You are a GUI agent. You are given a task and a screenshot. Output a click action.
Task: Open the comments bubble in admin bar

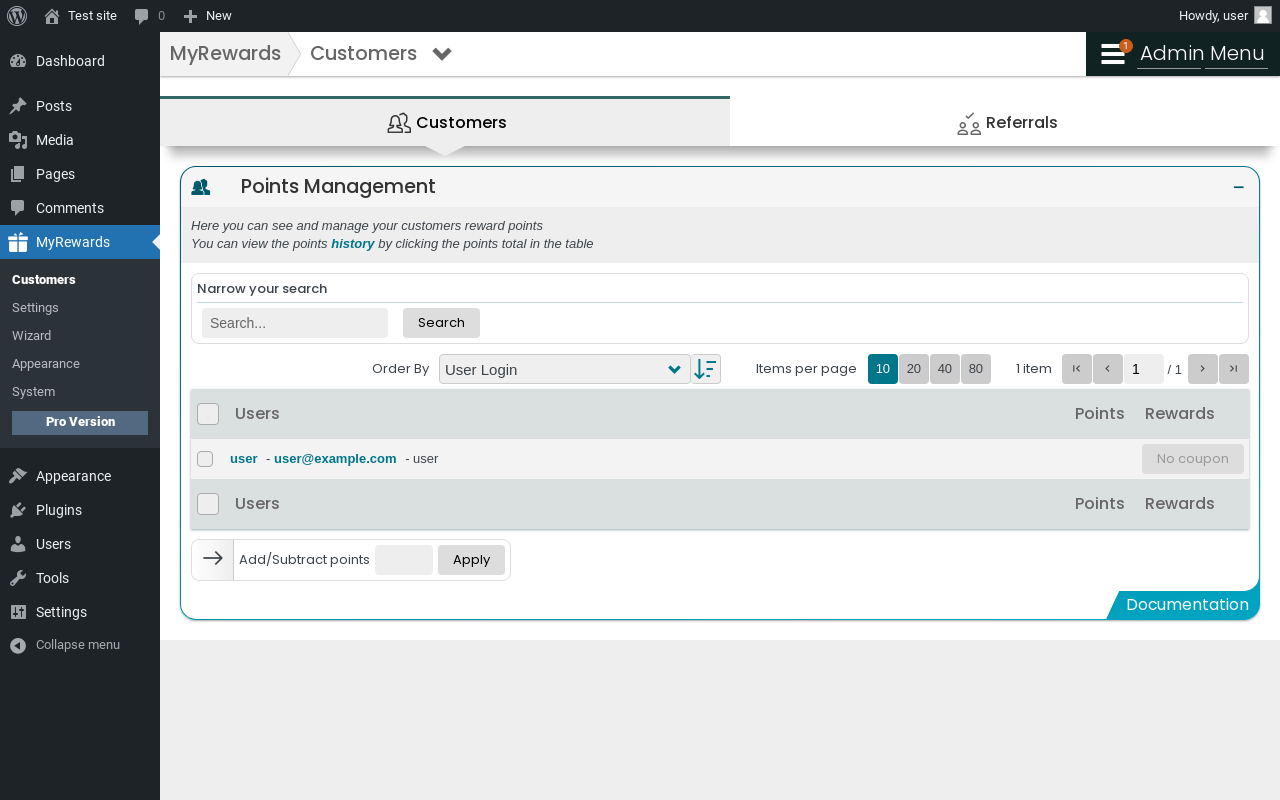[x=142, y=16]
